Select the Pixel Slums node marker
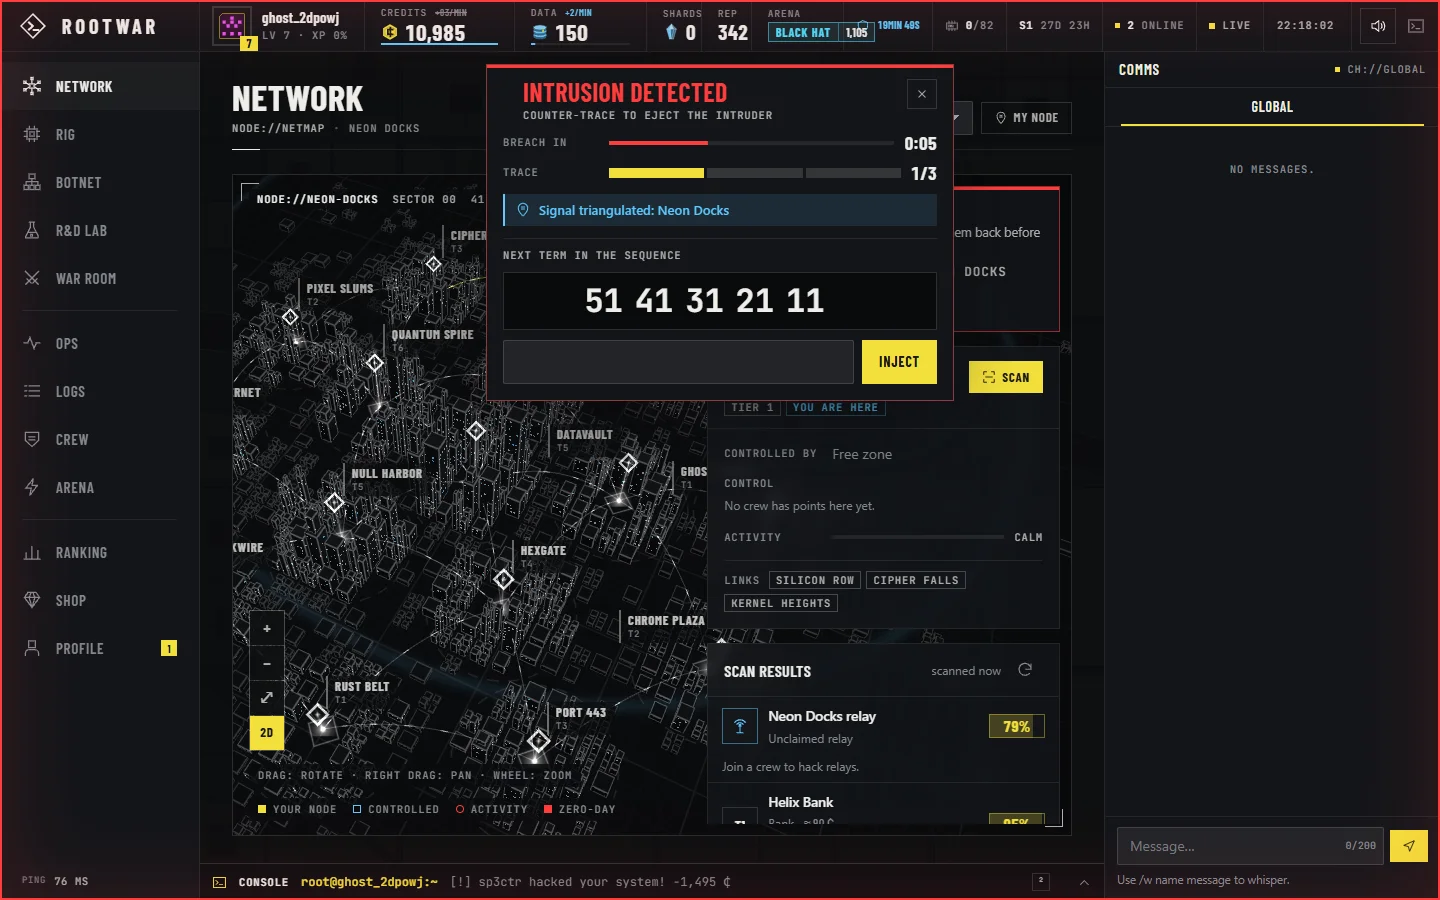The width and height of the screenshot is (1440, 900). (290, 317)
